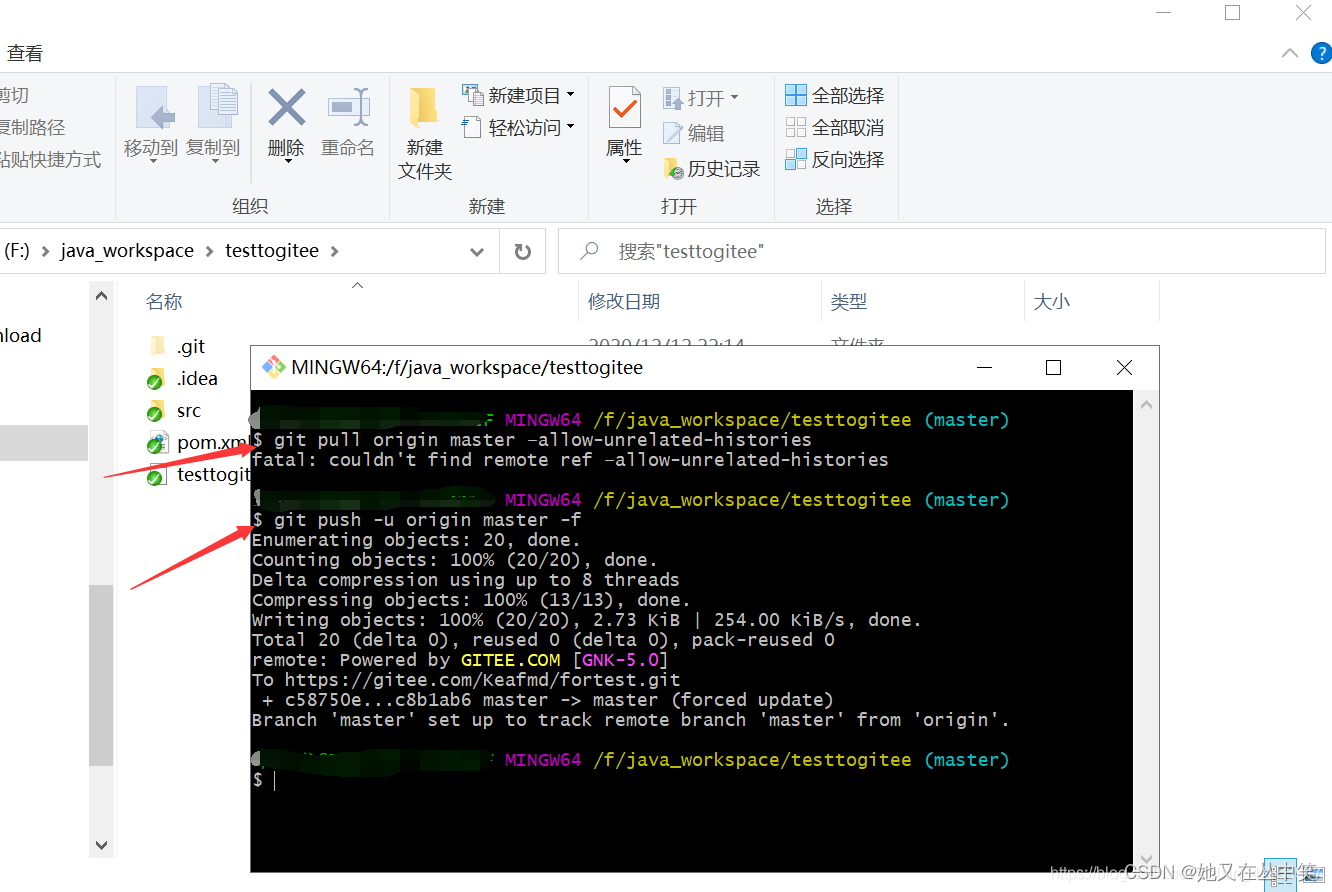Click the Git Bash MINGW64 title icon
1332x892 pixels.
point(273,367)
